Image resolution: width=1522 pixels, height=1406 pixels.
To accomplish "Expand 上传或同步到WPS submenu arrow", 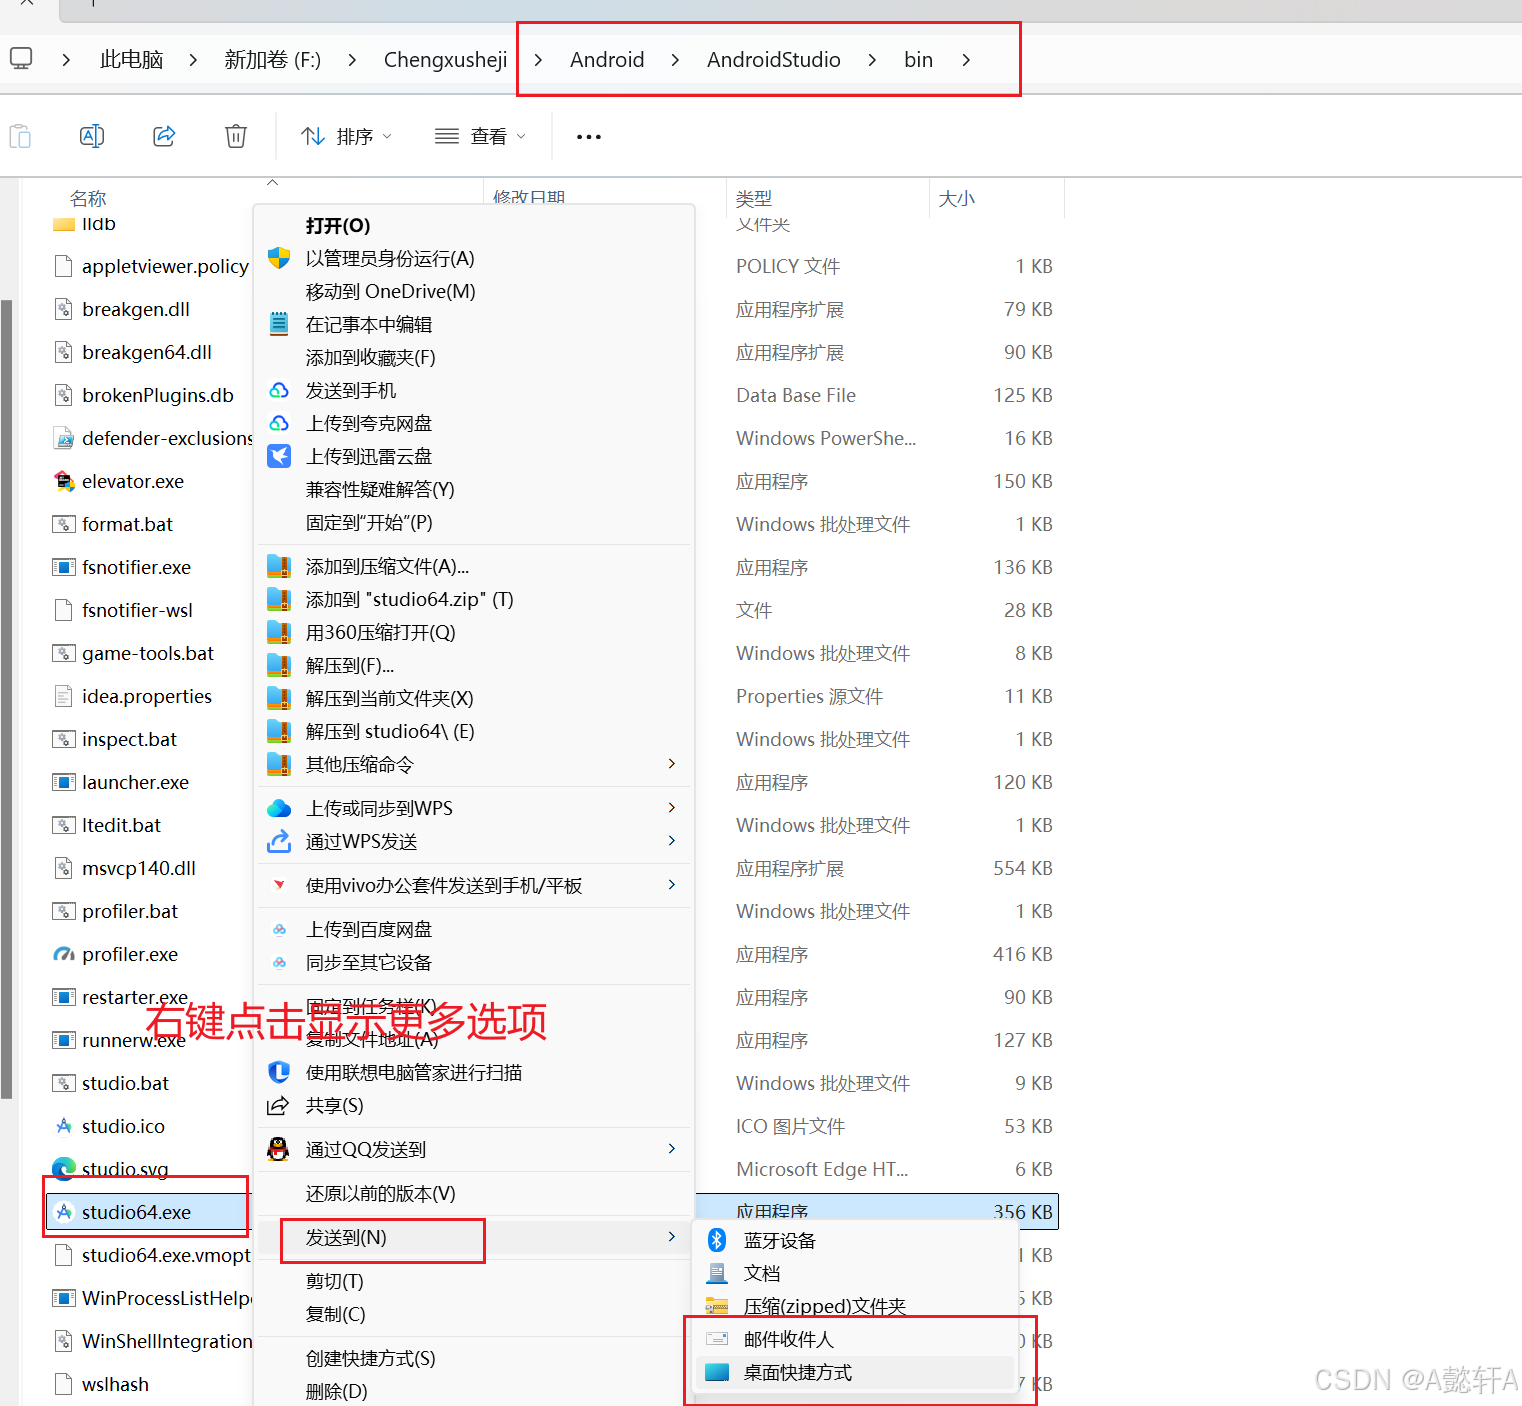I will [x=672, y=808].
